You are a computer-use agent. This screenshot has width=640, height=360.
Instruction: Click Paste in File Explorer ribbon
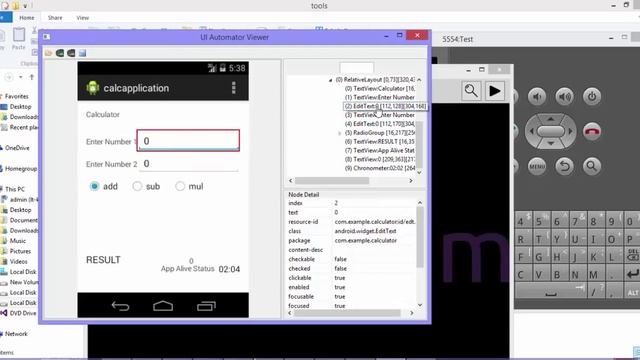point(18,39)
